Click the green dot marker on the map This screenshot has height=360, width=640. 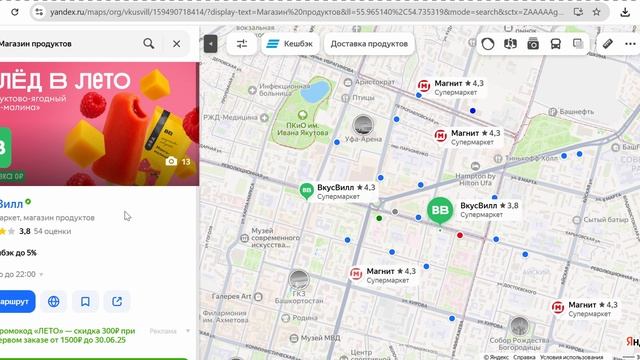tap(379, 218)
